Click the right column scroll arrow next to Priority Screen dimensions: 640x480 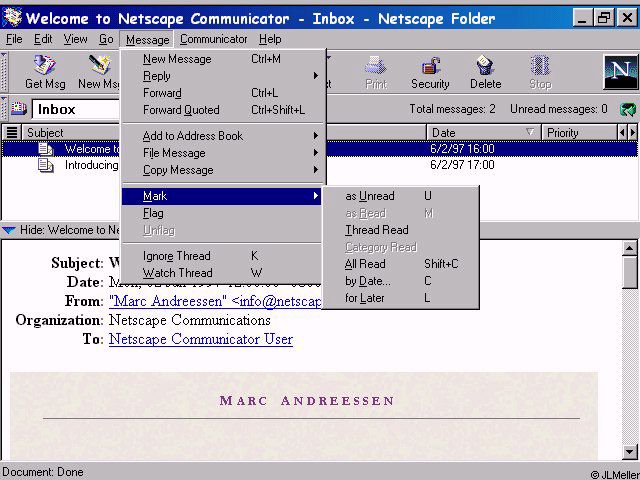point(633,133)
